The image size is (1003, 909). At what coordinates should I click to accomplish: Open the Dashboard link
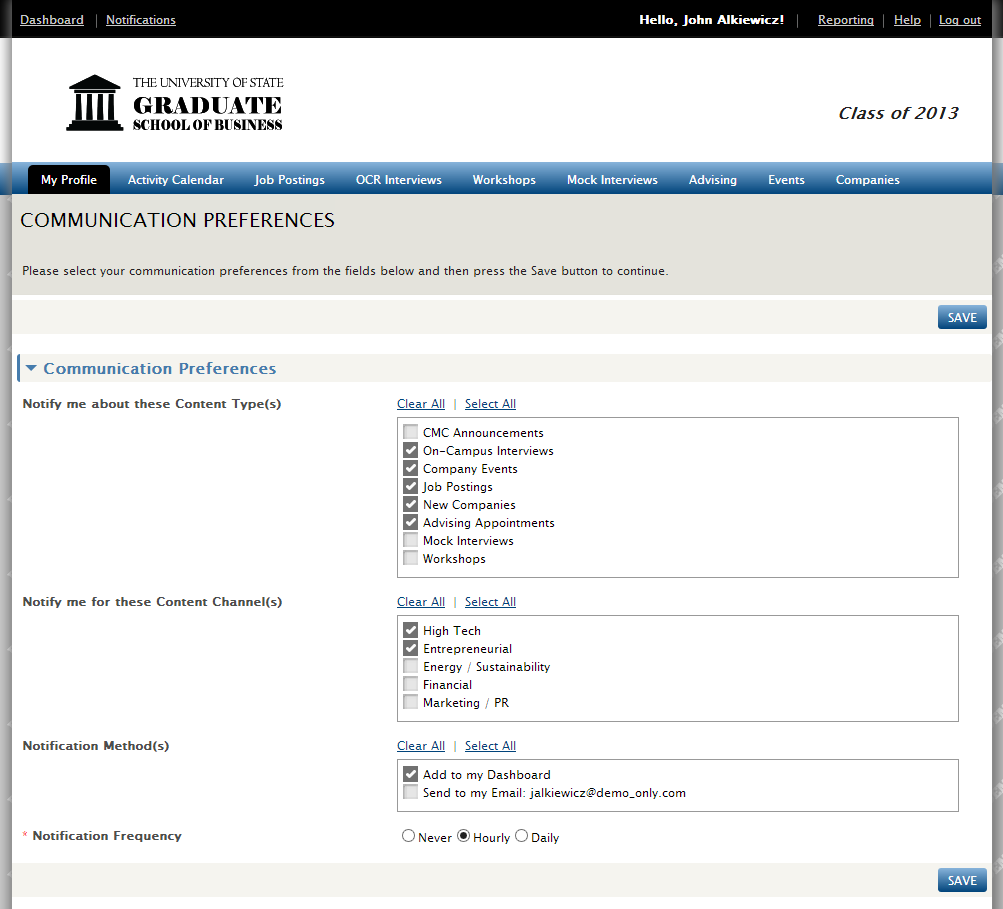(52, 20)
